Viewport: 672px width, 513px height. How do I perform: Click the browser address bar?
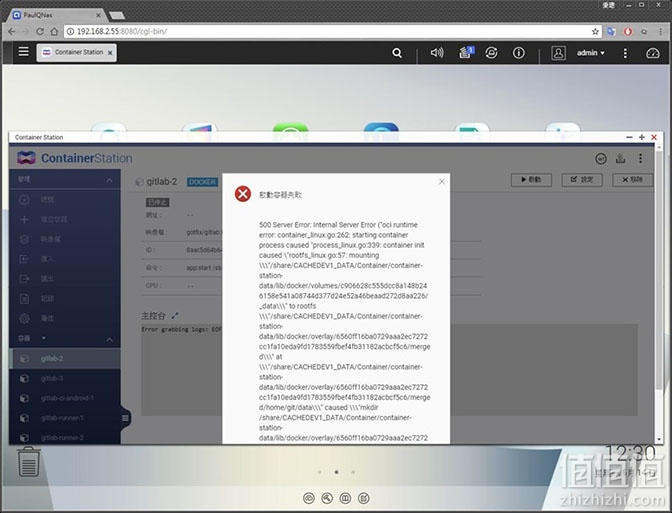click(x=329, y=31)
